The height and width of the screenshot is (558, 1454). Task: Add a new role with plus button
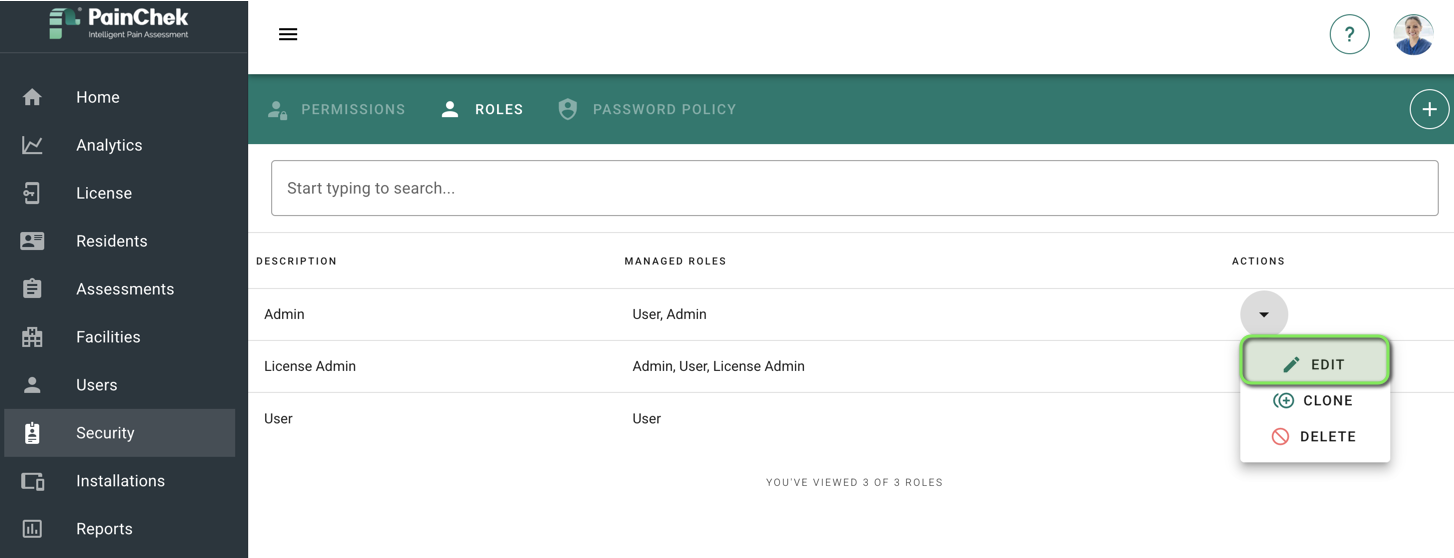(1429, 110)
